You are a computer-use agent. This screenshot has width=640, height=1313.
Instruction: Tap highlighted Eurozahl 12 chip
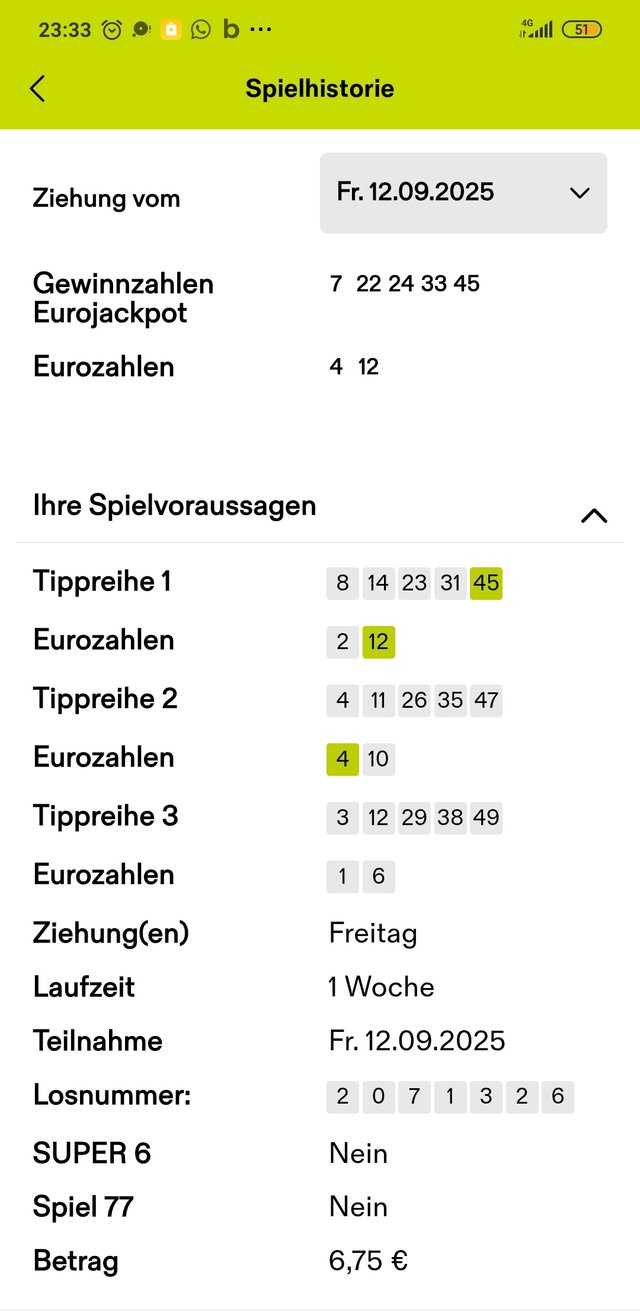point(378,642)
